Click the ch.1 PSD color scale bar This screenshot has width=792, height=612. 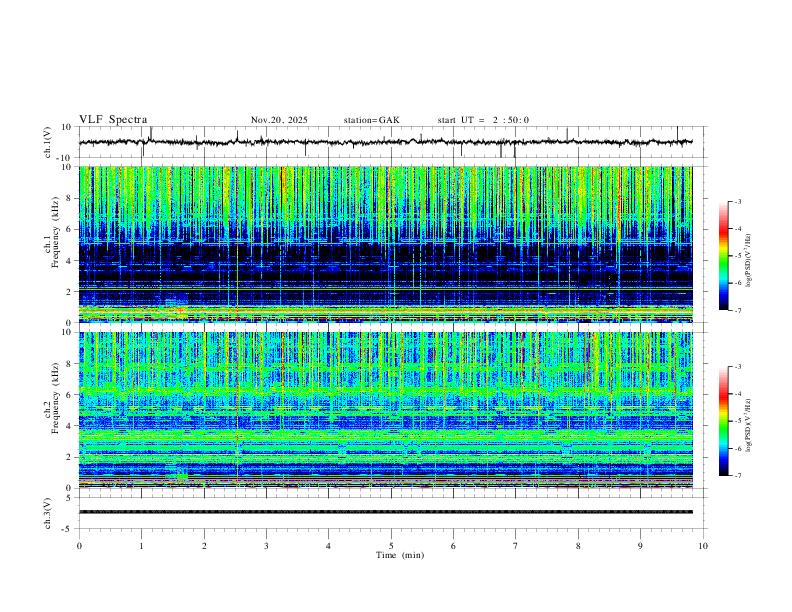point(724,256)
